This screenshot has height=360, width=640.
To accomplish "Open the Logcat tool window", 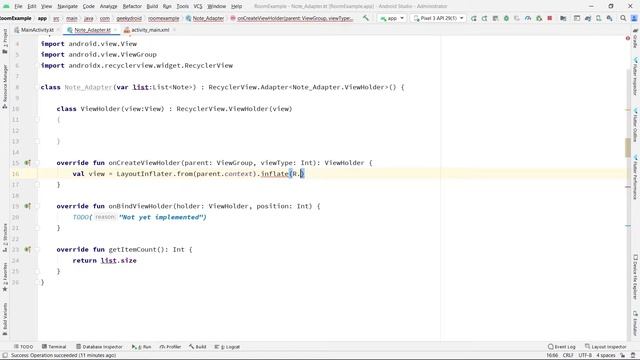I will 227,347.
